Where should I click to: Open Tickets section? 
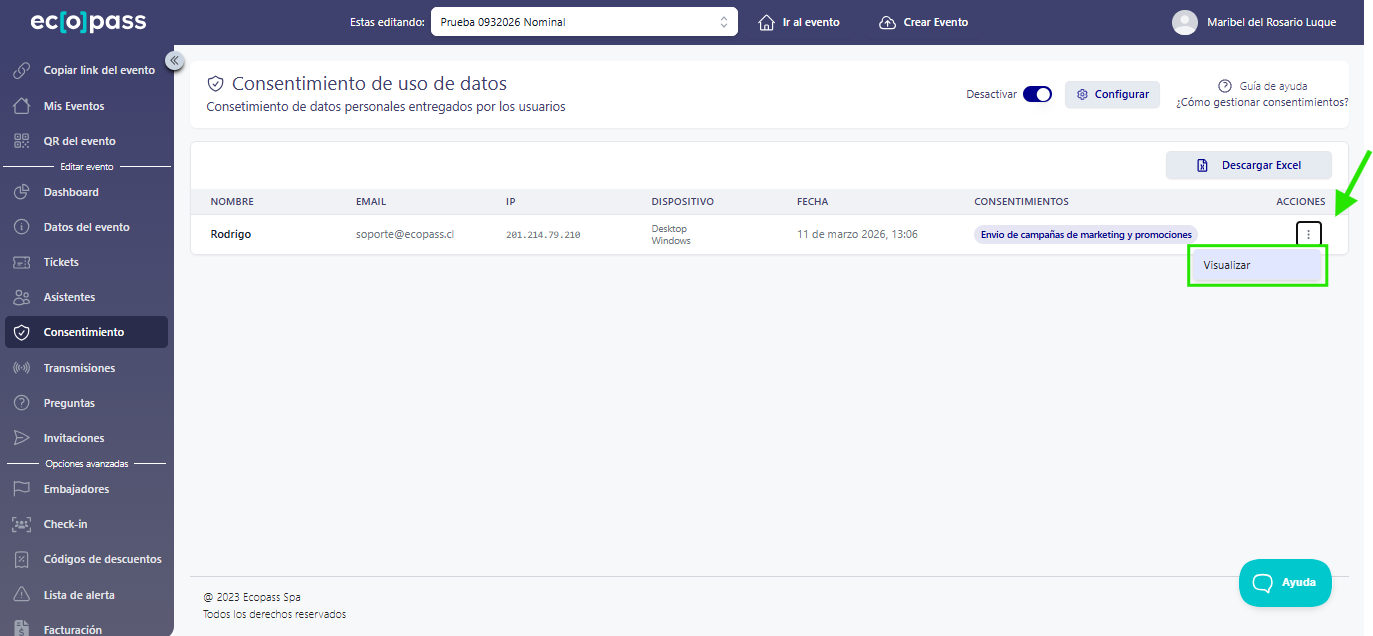click(61, 262)
